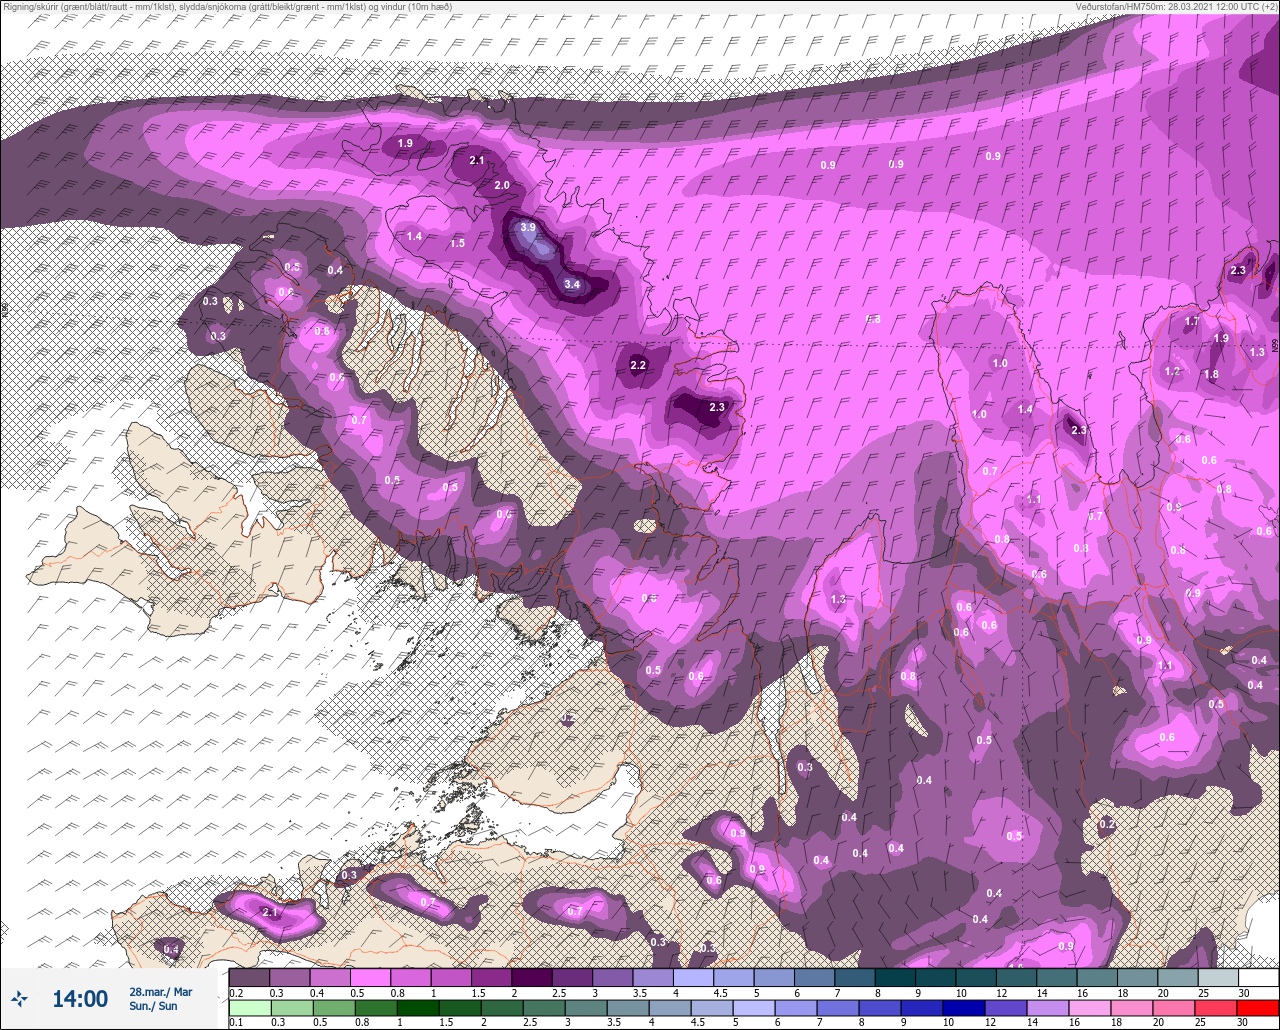This screenshot has width=1280, height=1030.
Task: Select the darkest purple 2 swatch in upper legend
Action: [531, 977]
